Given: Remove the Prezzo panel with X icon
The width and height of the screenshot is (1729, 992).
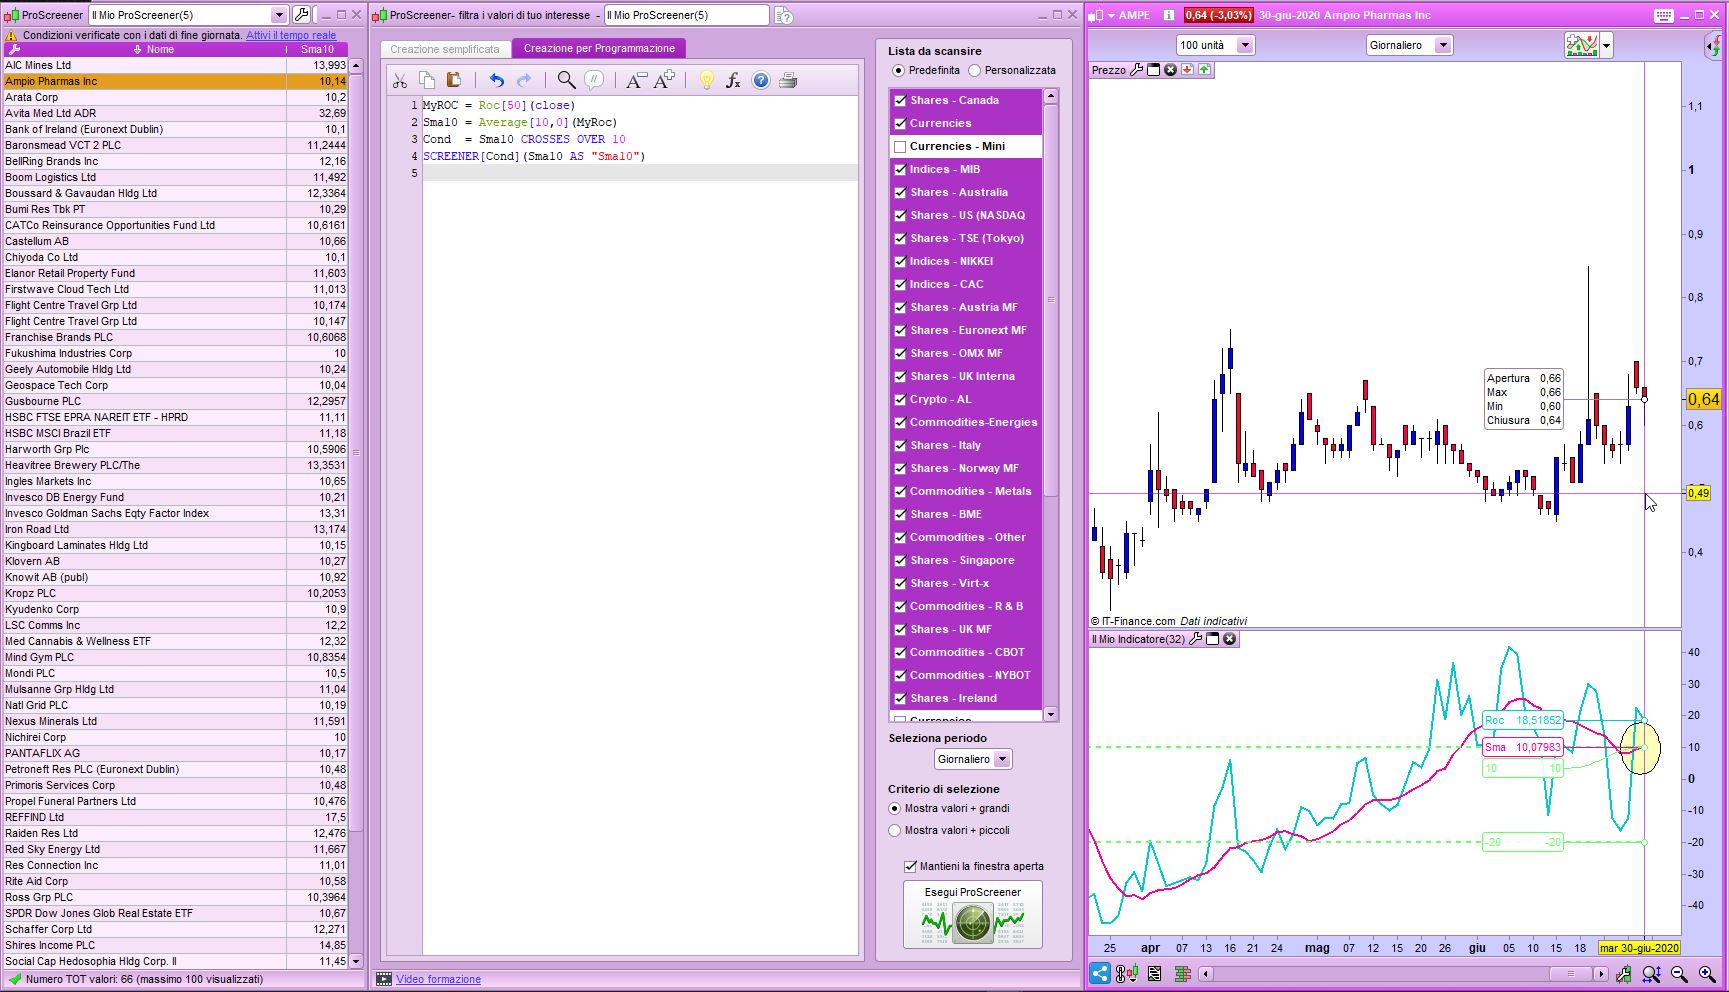Looking at the screenshot, I should pyautogui.click(x=1170, y=70).
